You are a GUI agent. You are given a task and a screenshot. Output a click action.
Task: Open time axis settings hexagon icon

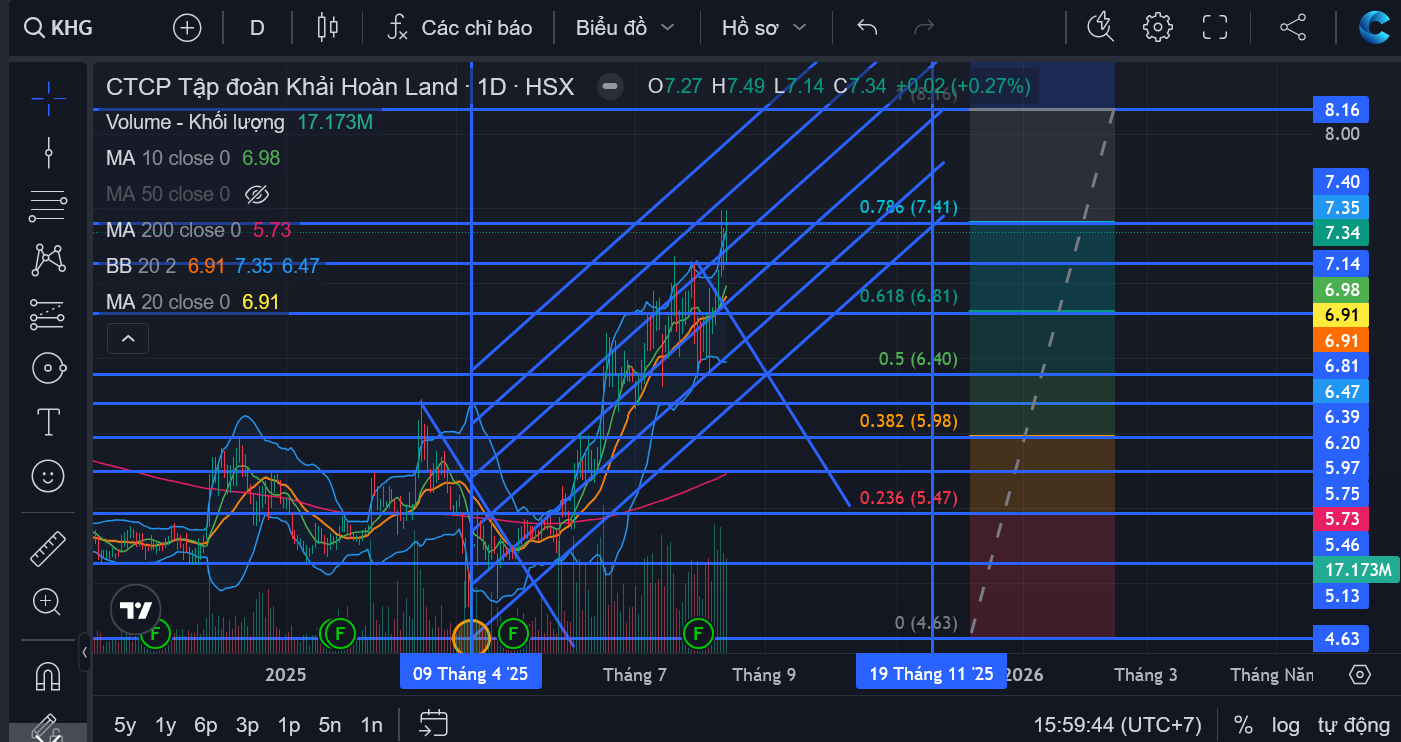(x=1359, y=675)
